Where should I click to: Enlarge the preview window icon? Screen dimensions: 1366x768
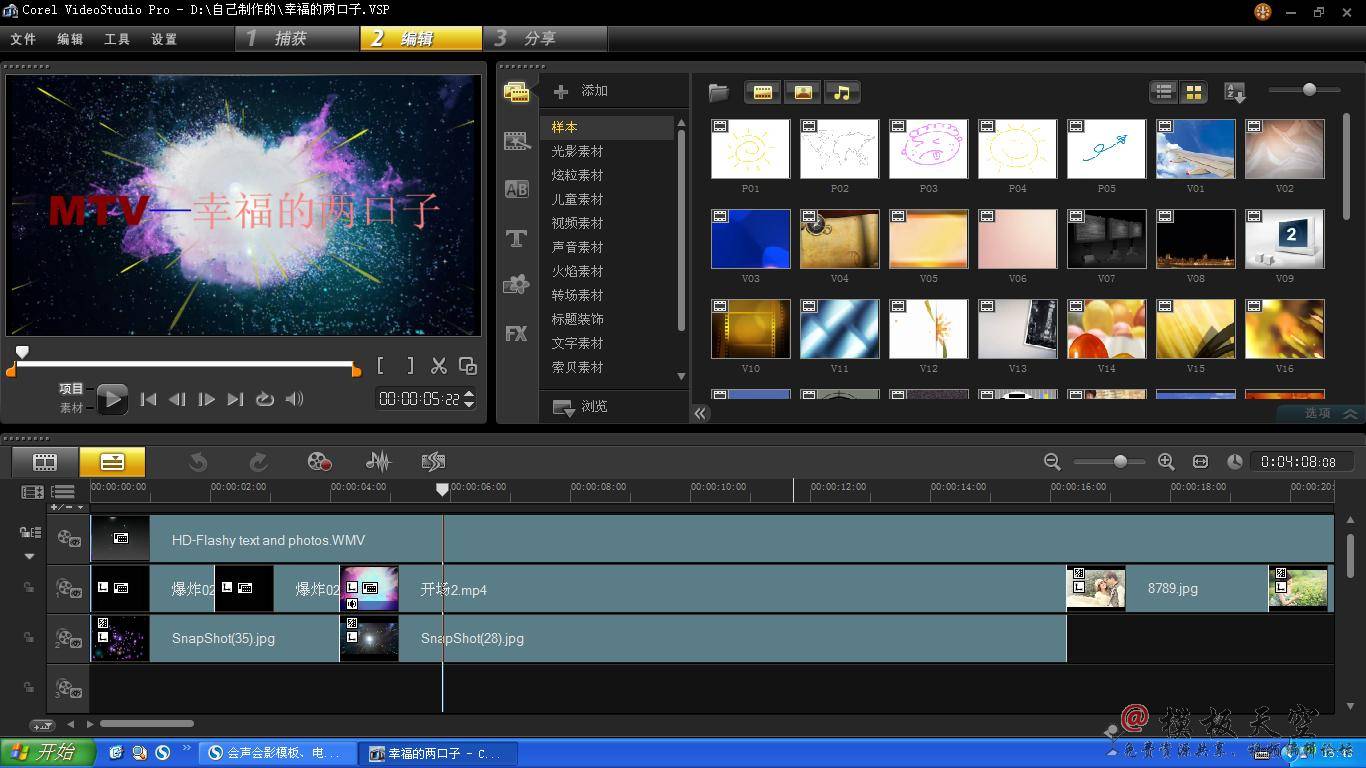point(467,366)
